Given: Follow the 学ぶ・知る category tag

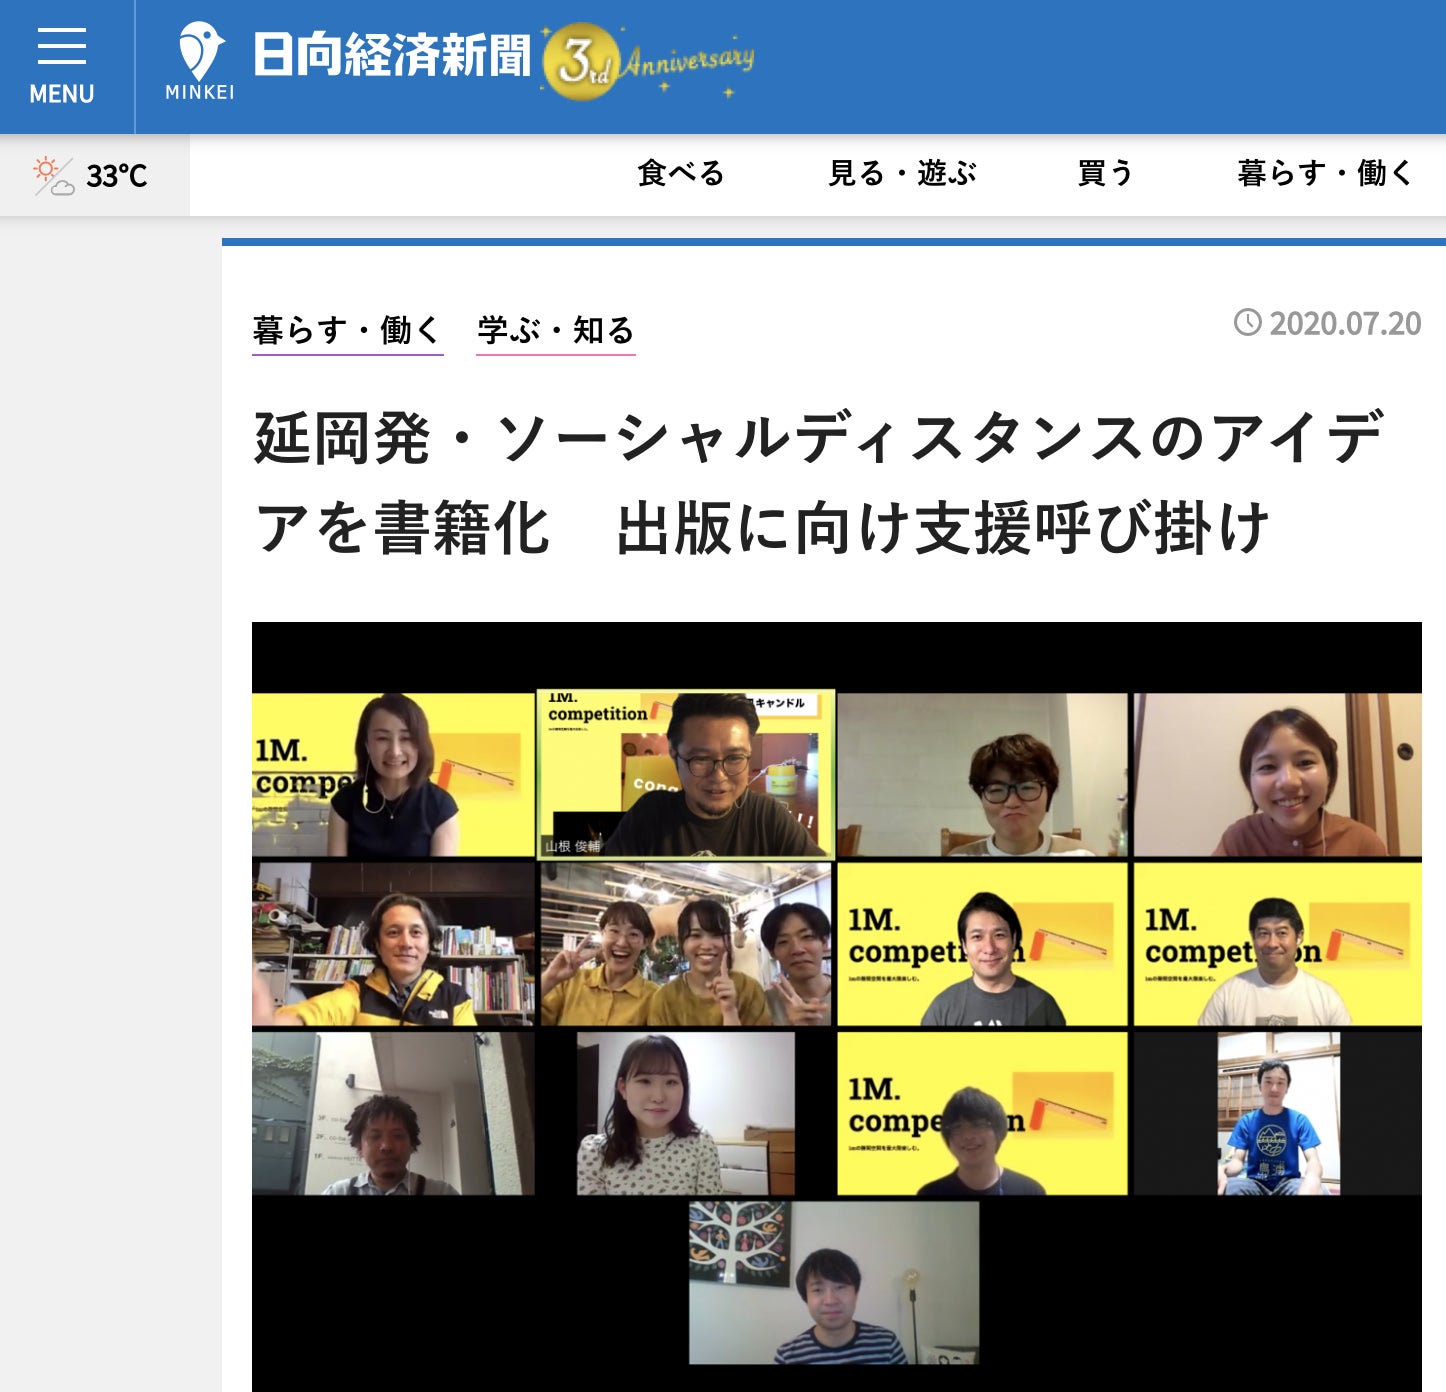Looking at the screenshot, I should (556, 330).
